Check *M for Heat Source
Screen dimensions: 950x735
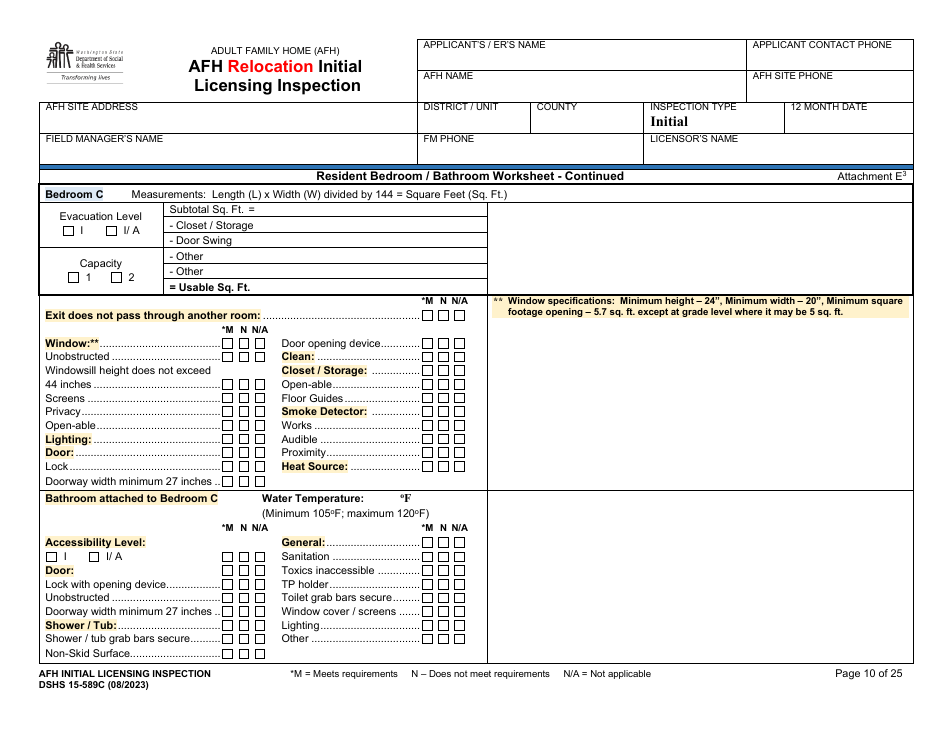click(428, 466)
